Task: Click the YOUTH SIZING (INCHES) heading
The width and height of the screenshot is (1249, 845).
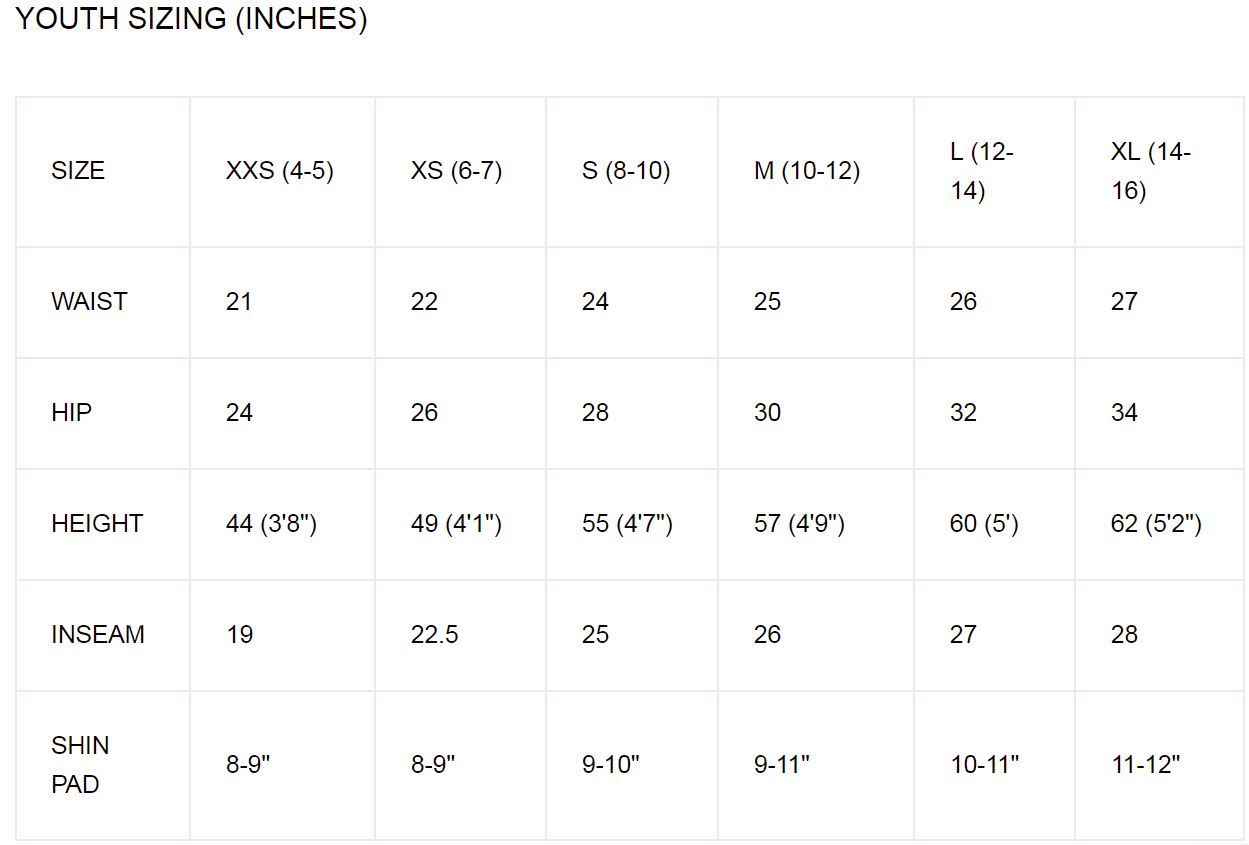Action: coord(192,19)
